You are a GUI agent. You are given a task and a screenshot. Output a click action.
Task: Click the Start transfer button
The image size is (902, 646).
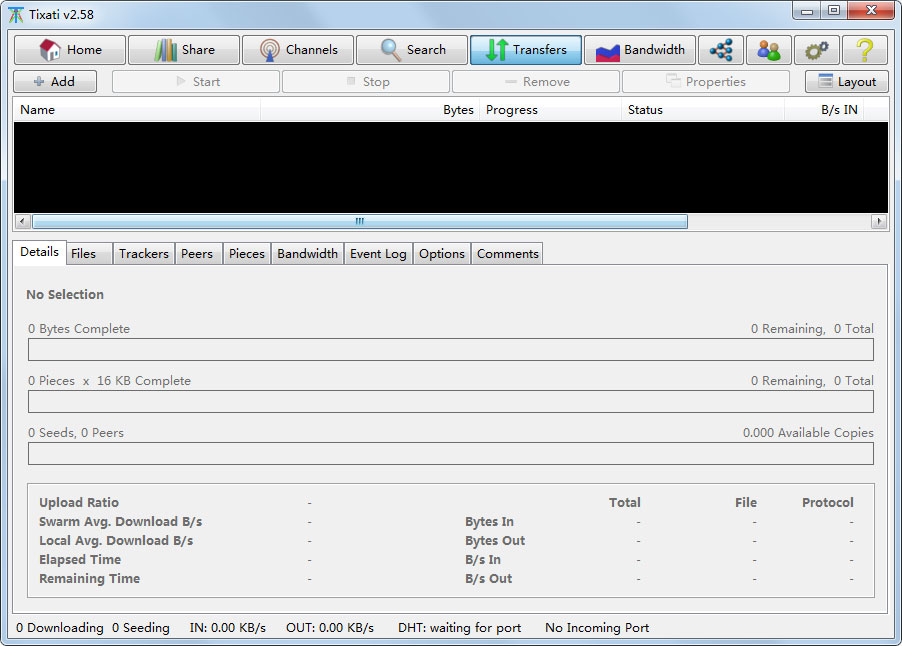pos(196,82)
